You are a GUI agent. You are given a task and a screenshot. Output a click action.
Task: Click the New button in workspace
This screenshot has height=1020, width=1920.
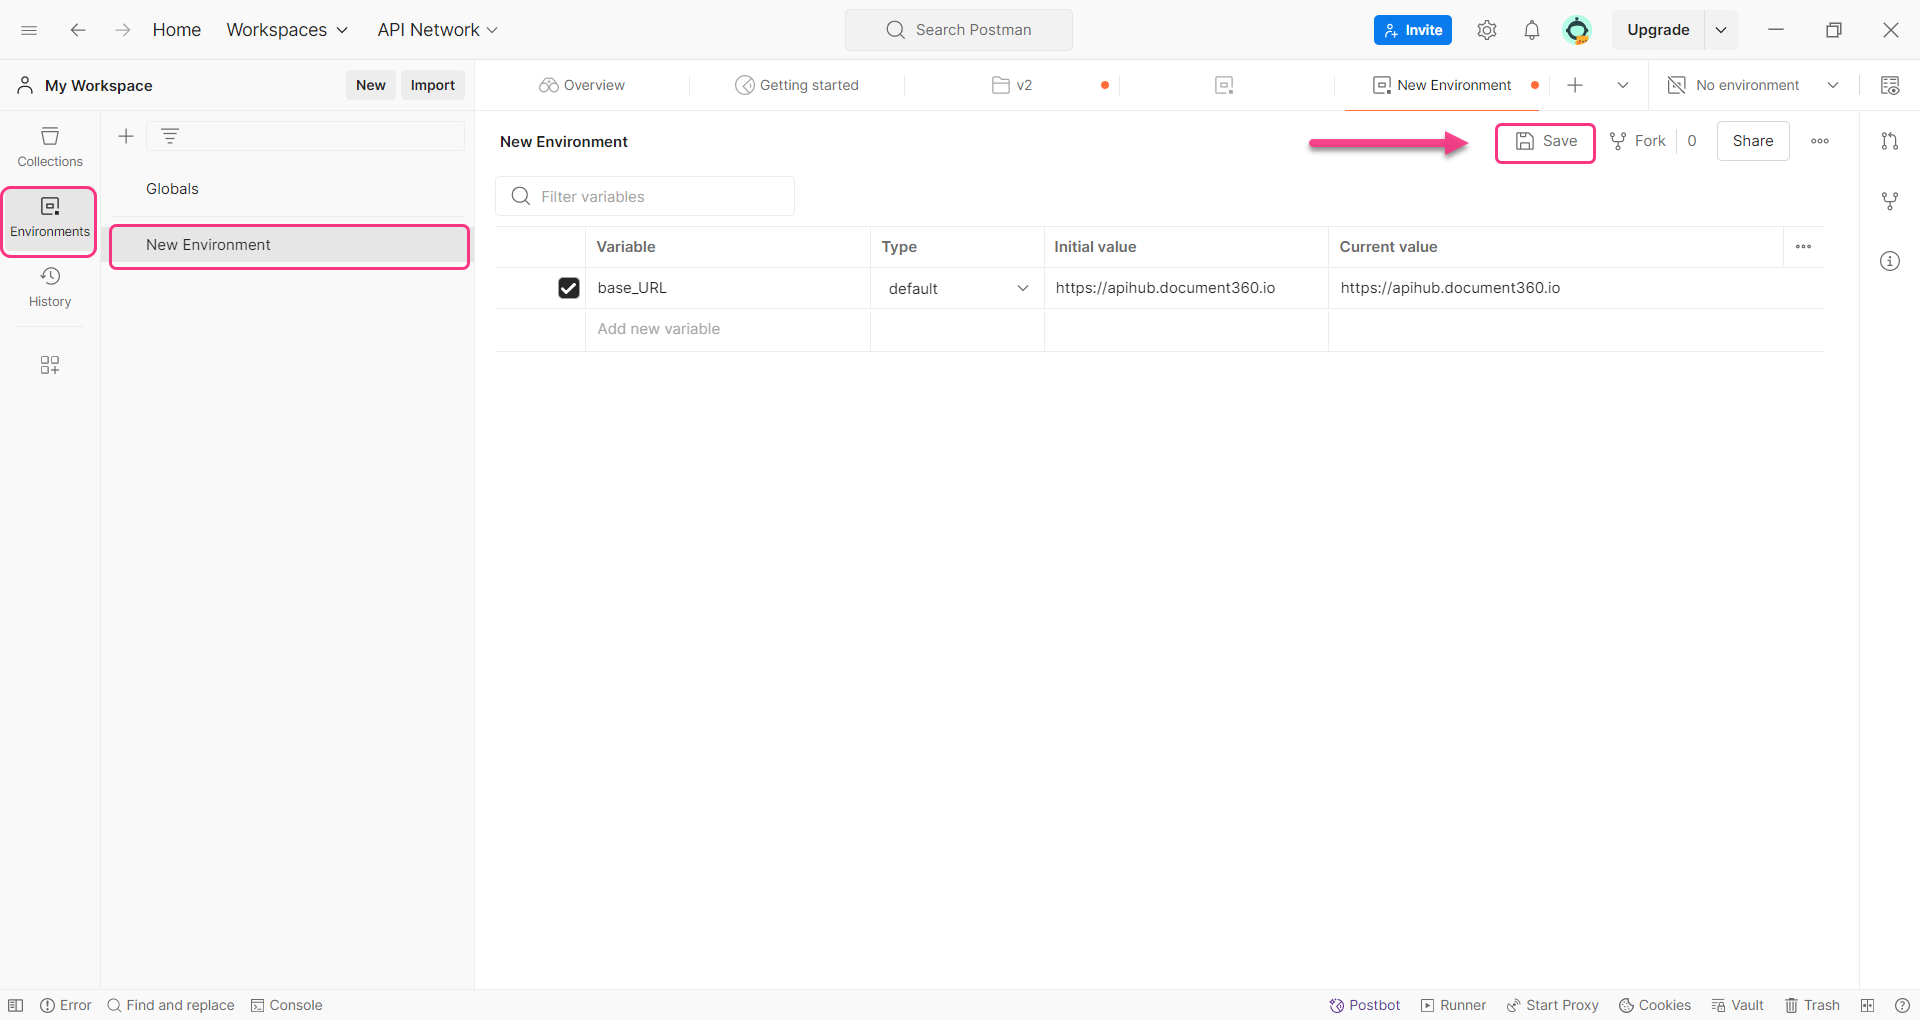pyautogui.click(x=371, y=85)
